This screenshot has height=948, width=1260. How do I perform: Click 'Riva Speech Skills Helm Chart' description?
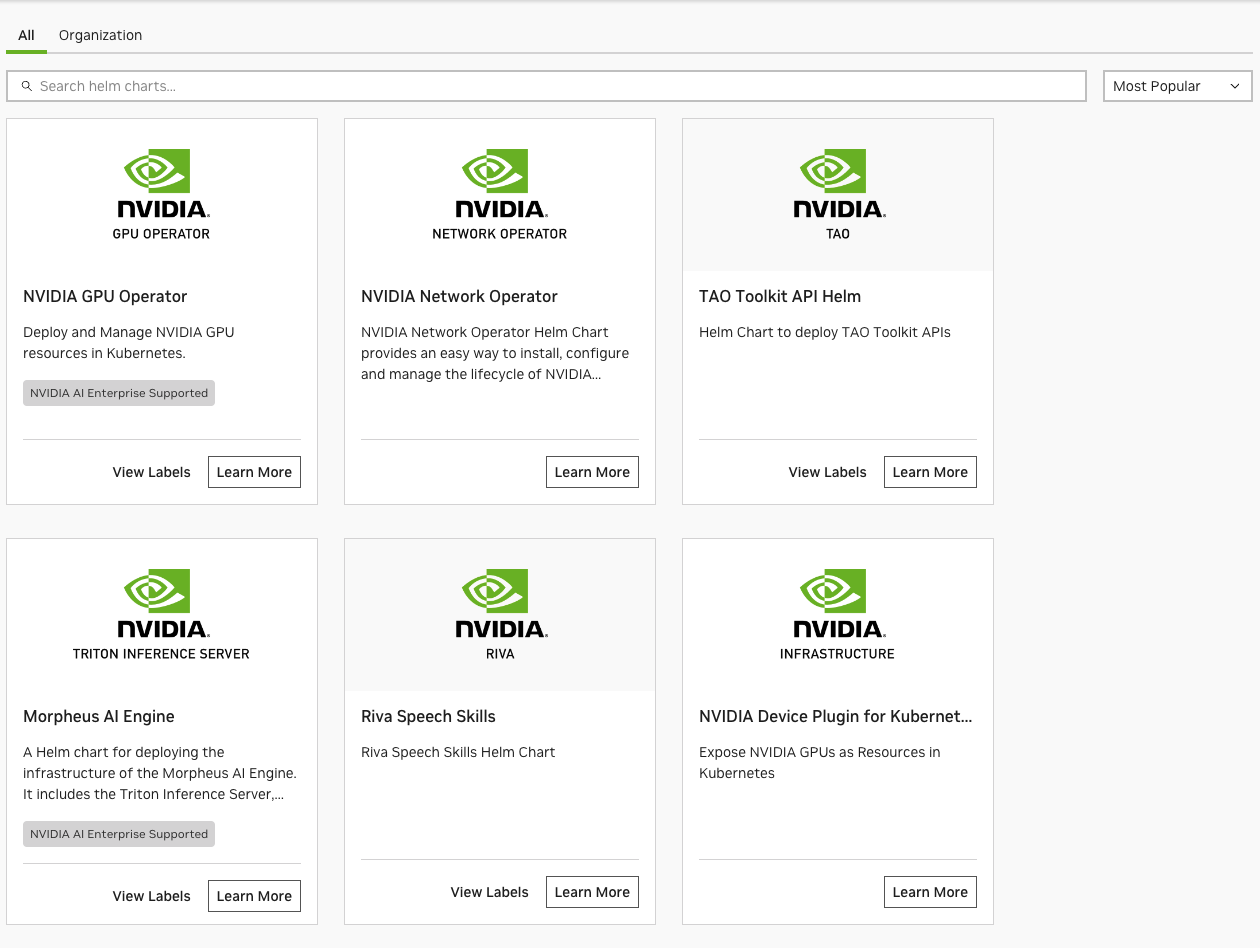click(458, 752)
